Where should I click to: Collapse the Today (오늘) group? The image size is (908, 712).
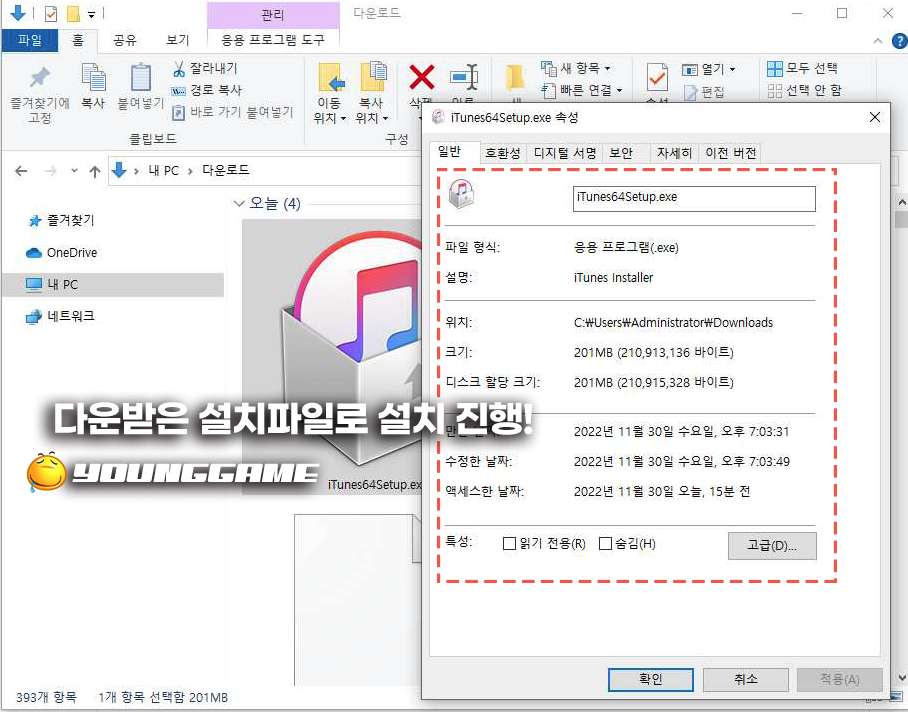(x=239, y=204)
